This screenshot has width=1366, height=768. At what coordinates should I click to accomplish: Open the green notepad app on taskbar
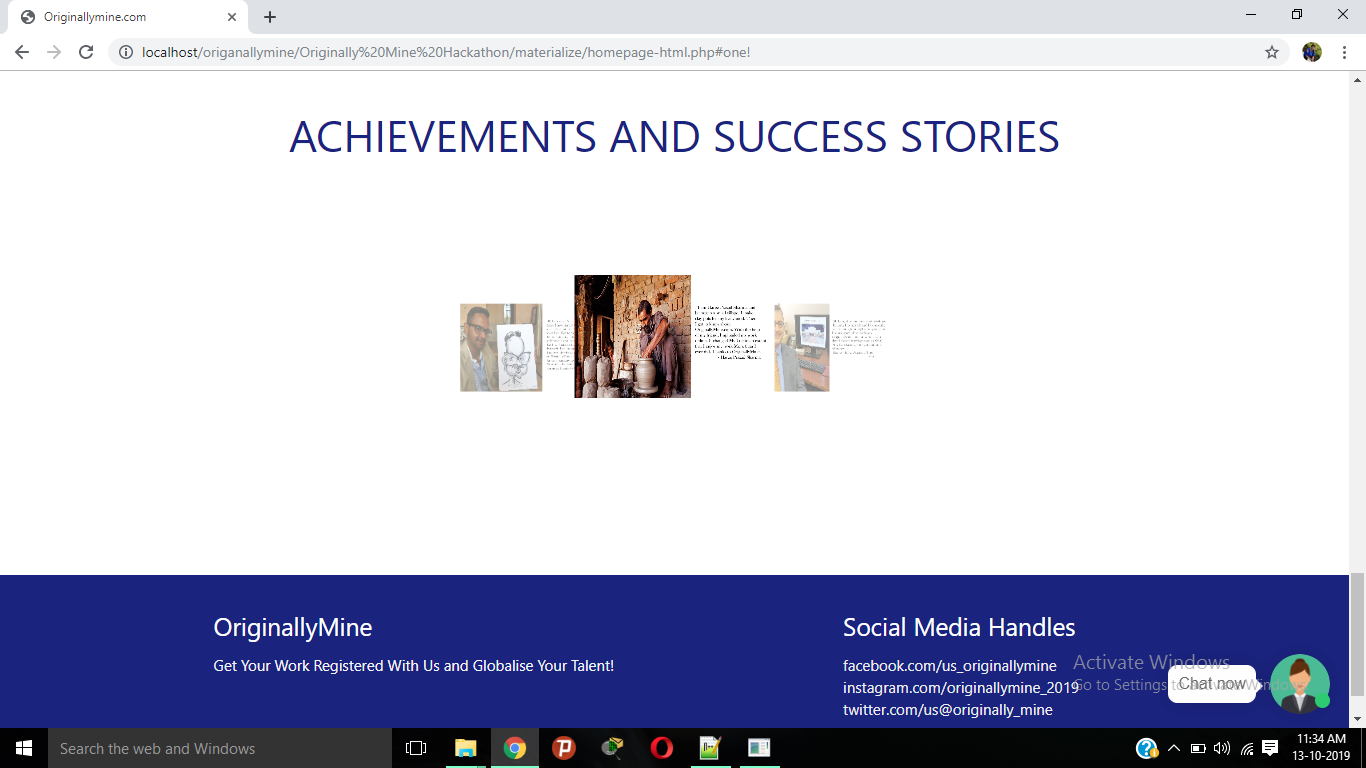(710, 748)
